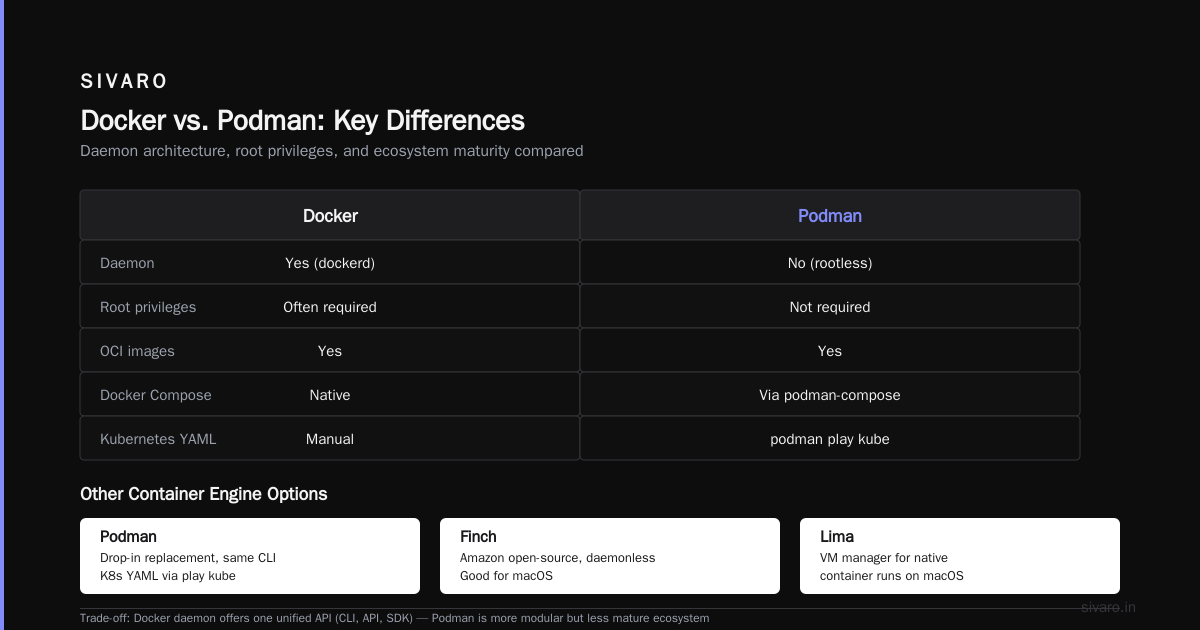The width and height of the screenshot is (1200, 630).
Task: Click Yes in Podman's OCI images row
Action: coord(830,351)
